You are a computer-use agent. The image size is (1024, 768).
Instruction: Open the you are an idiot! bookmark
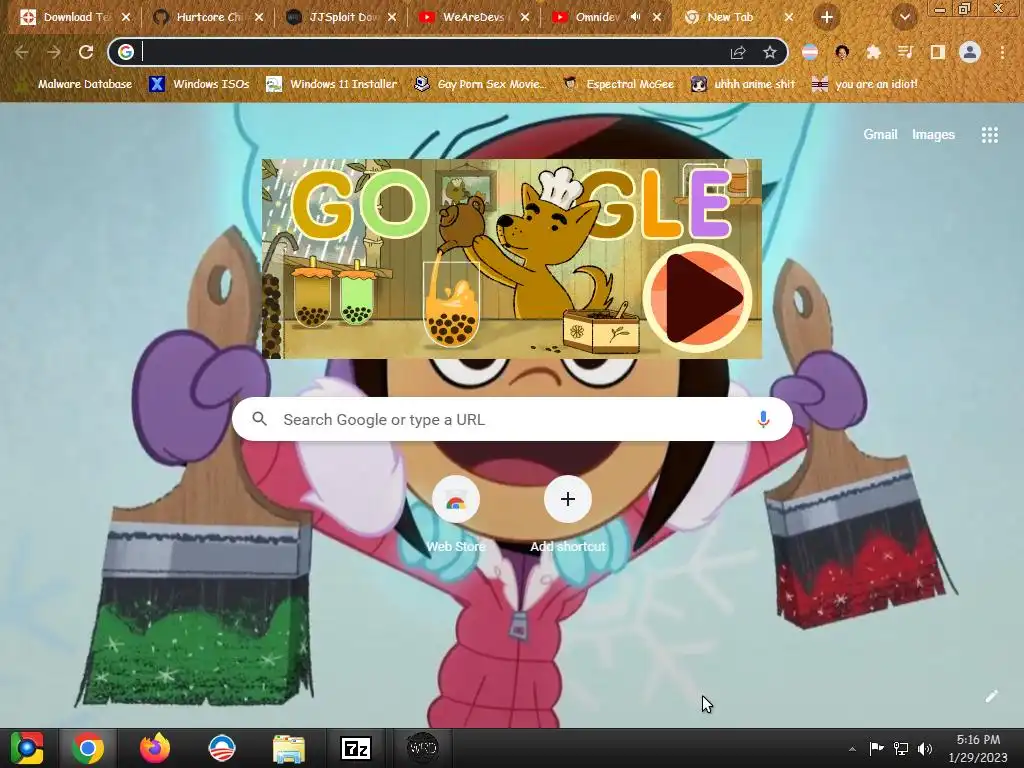tap(865, 84)
